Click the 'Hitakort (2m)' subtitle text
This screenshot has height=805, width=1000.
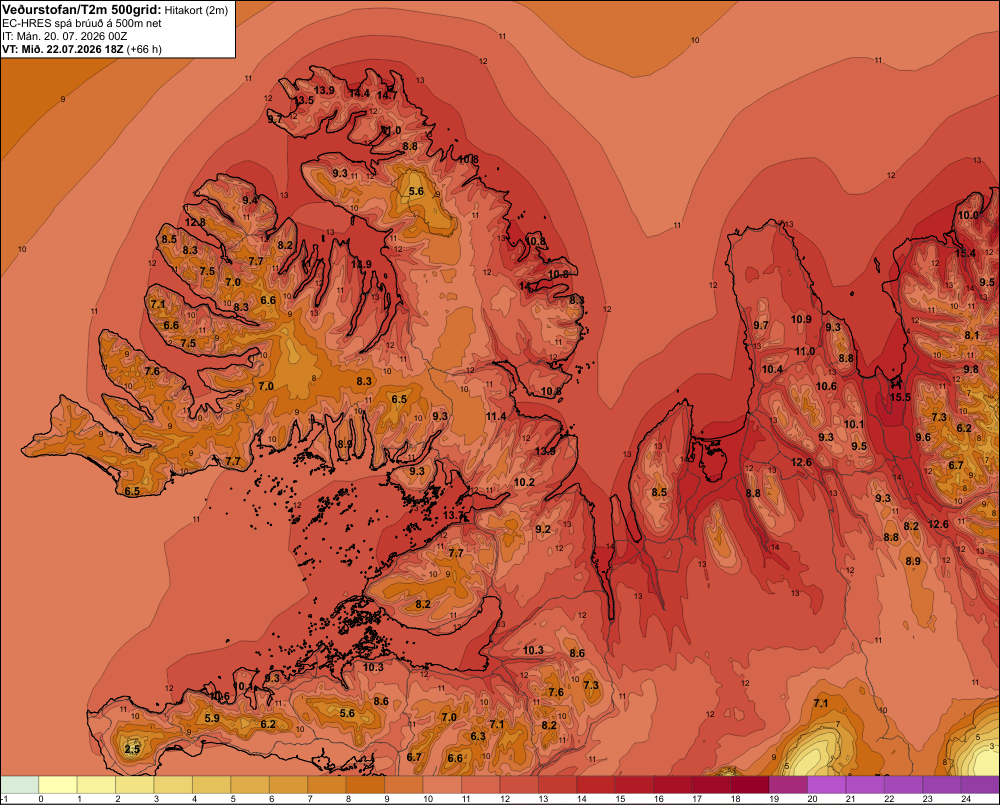tap(196, 10)
